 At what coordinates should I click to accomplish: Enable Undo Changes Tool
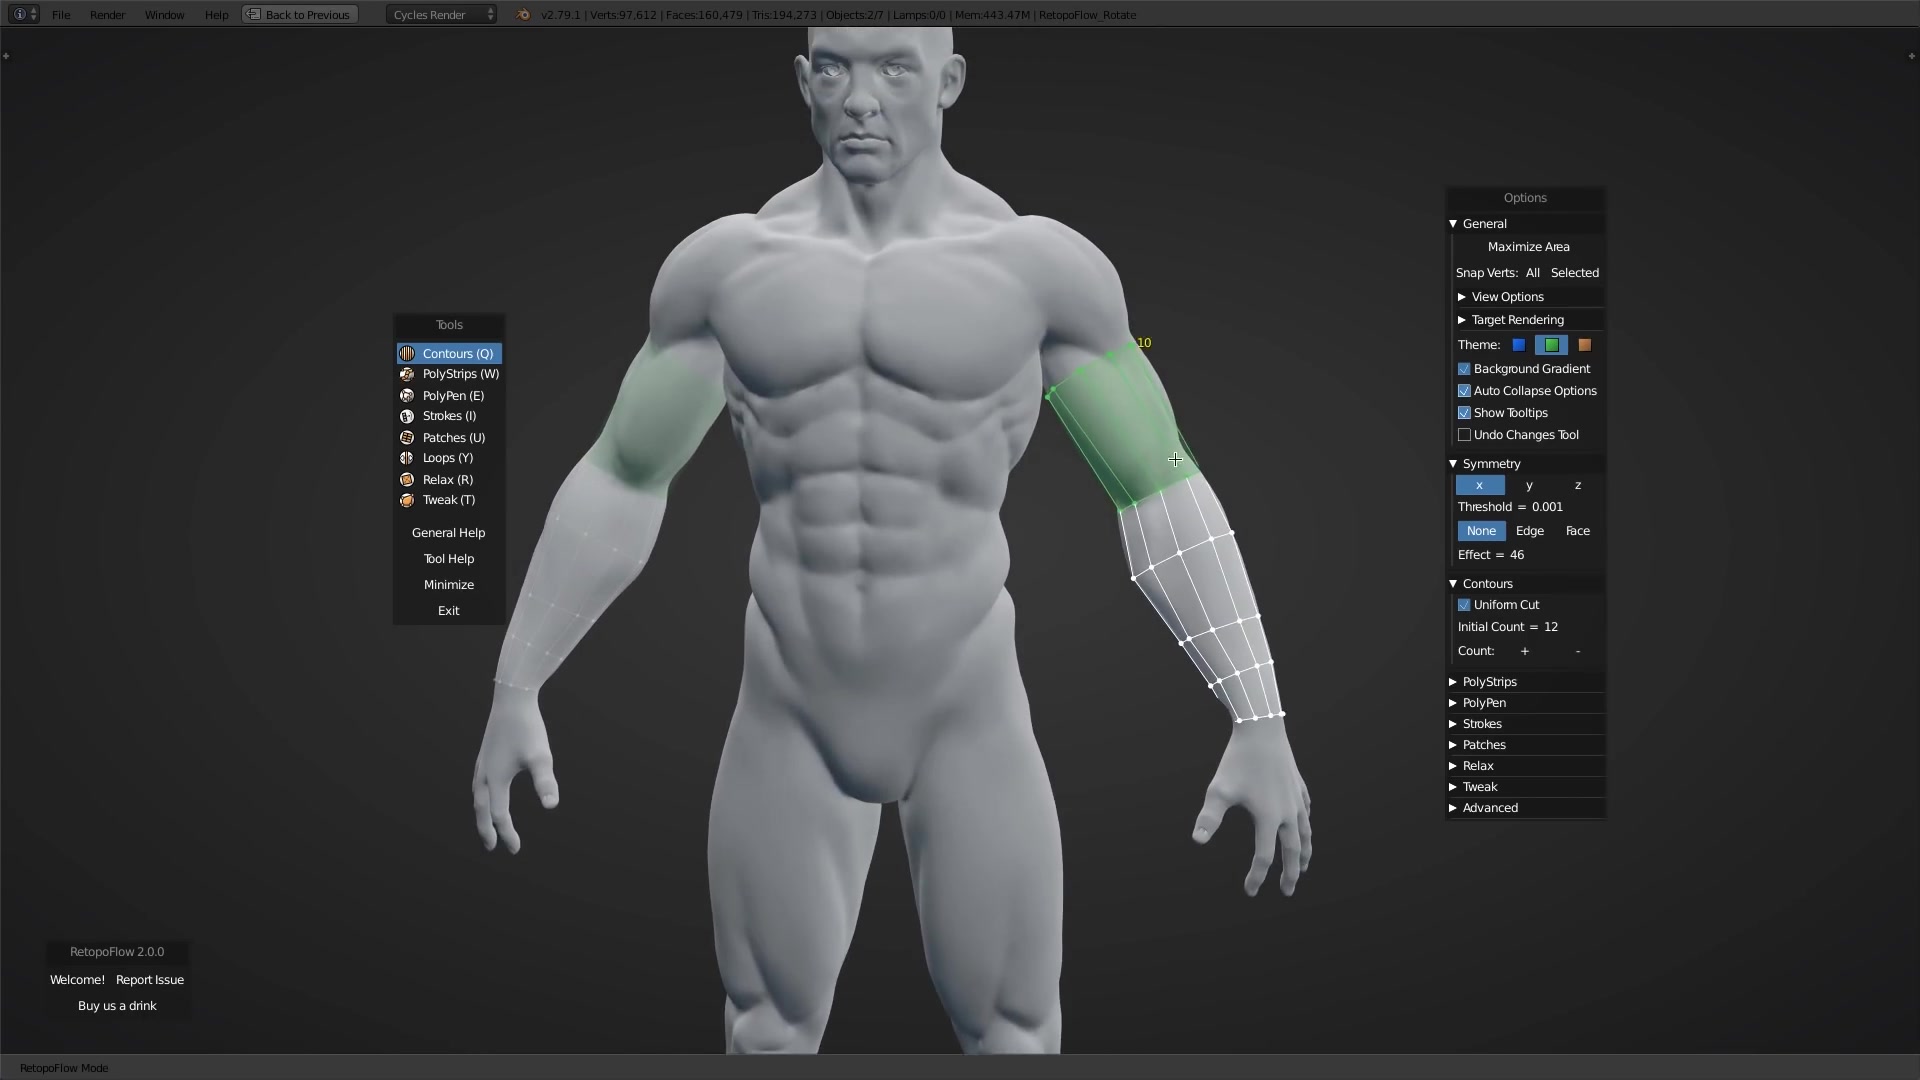pyautogui.click(x=1464, y=434)
